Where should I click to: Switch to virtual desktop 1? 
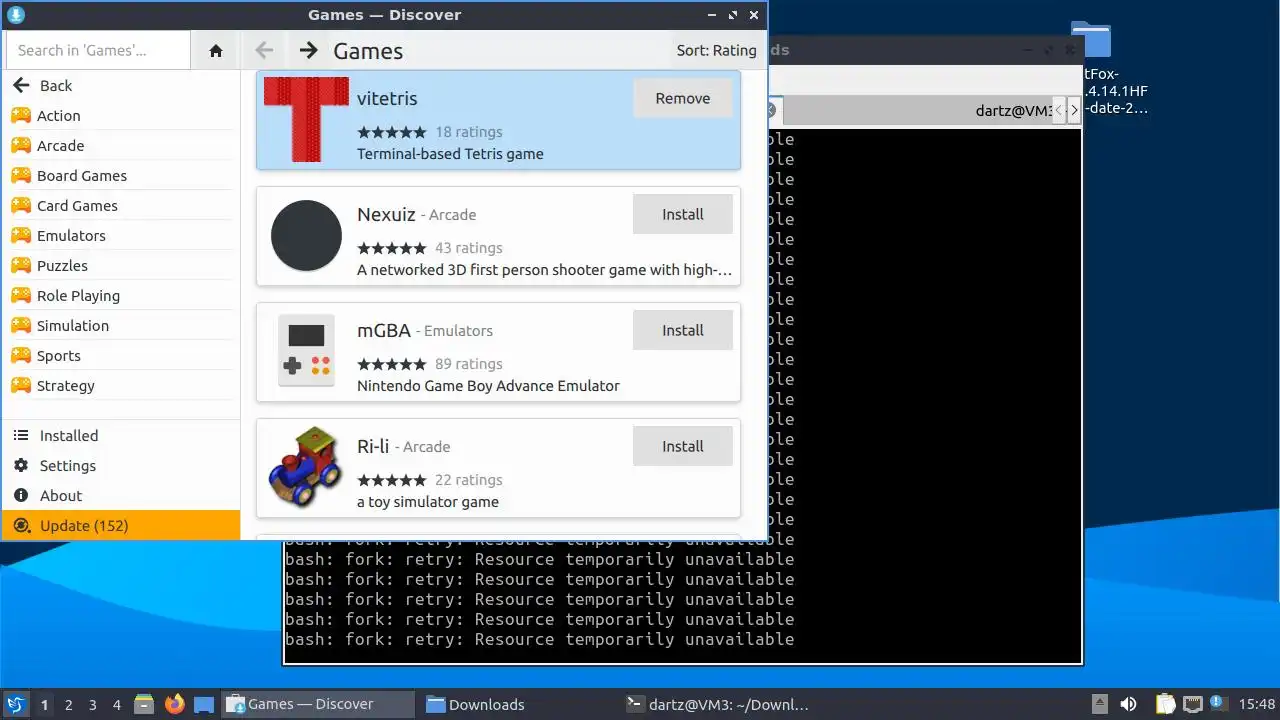click(44, 705)
